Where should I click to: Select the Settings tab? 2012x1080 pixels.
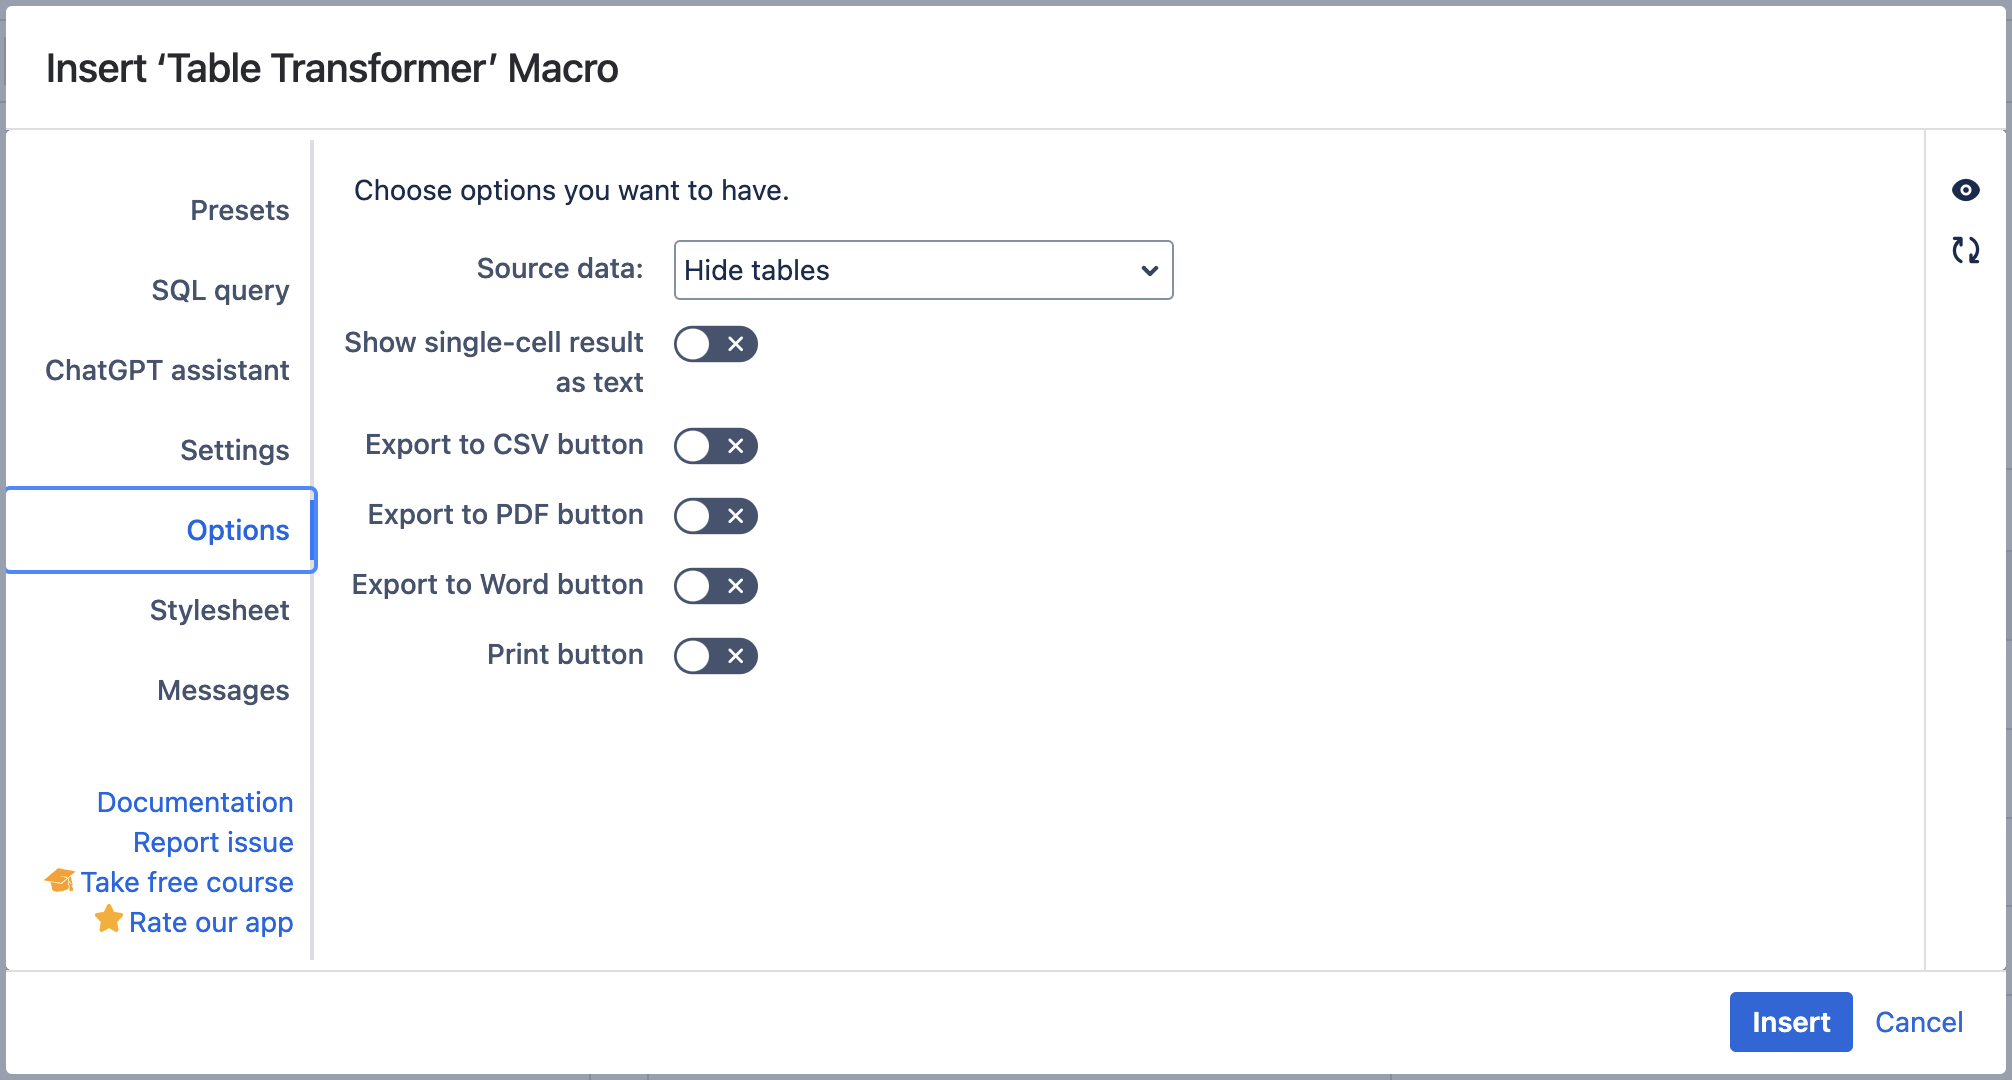coord(234,450)
